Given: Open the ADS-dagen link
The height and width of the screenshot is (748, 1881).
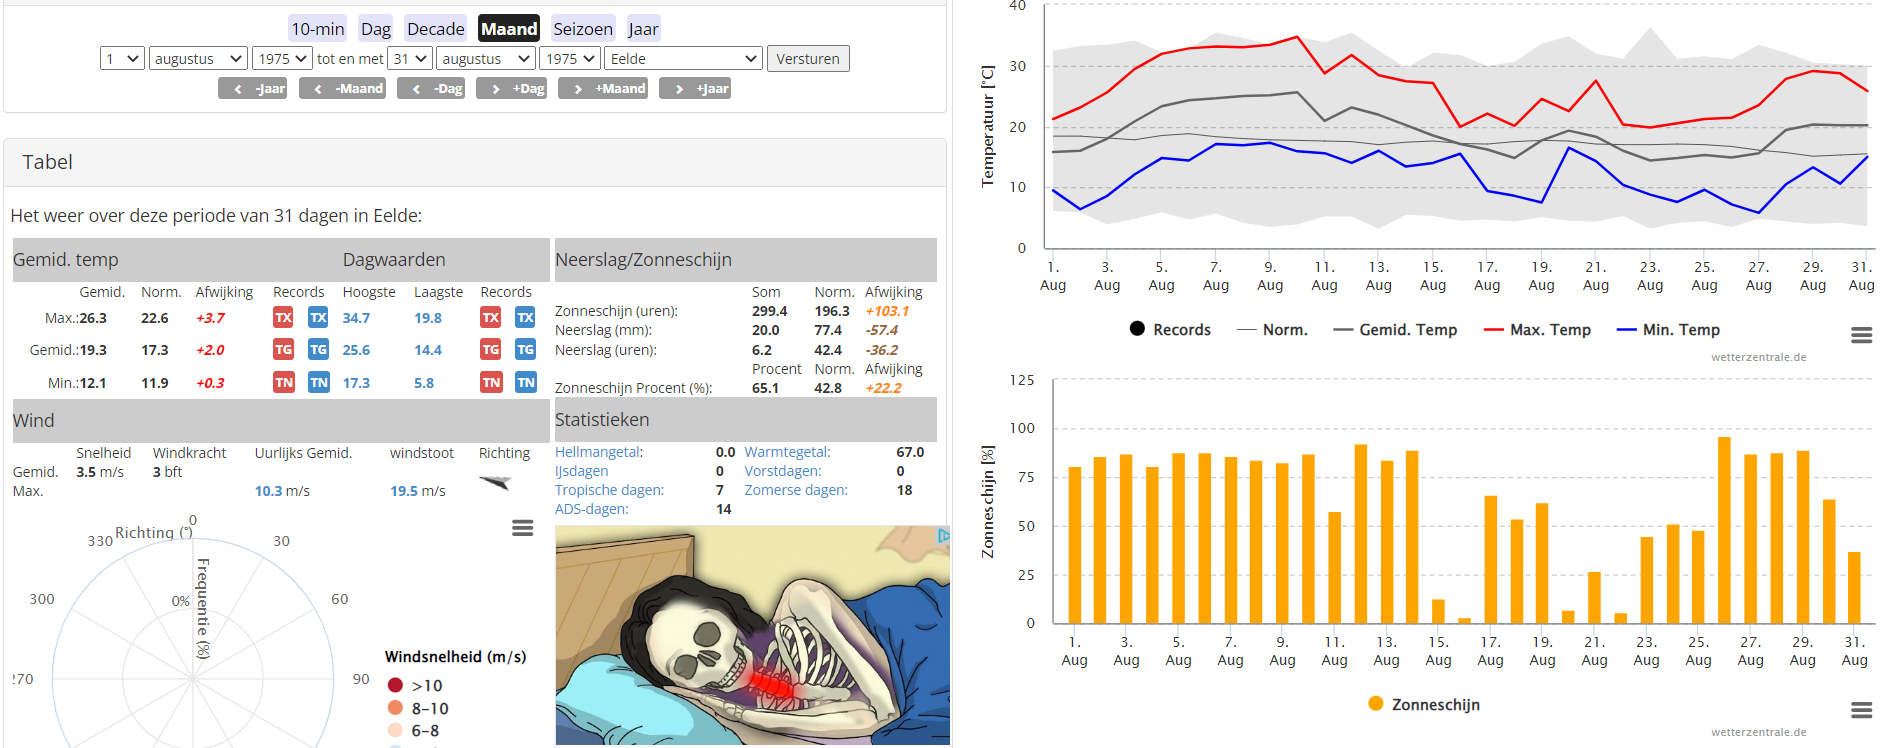Looking at the screenshot, I should pos(592,509).
